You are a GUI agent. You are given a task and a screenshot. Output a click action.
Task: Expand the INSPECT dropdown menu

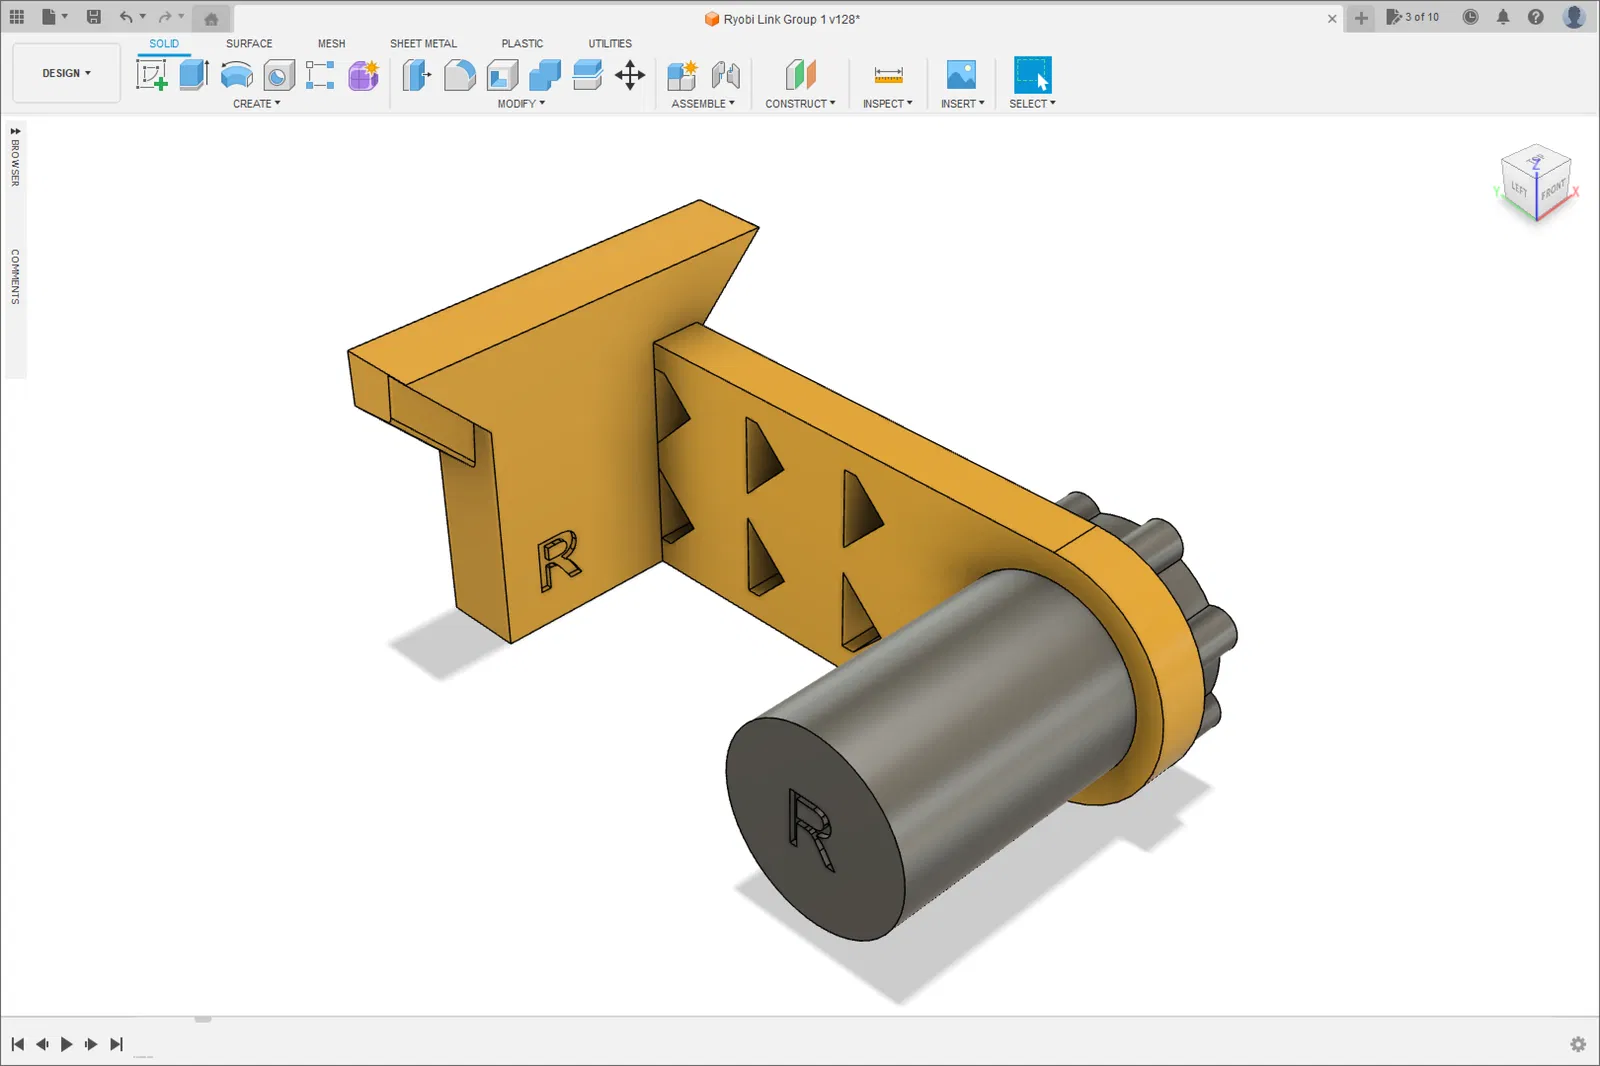pyautogui.click(x=888, y=104)
